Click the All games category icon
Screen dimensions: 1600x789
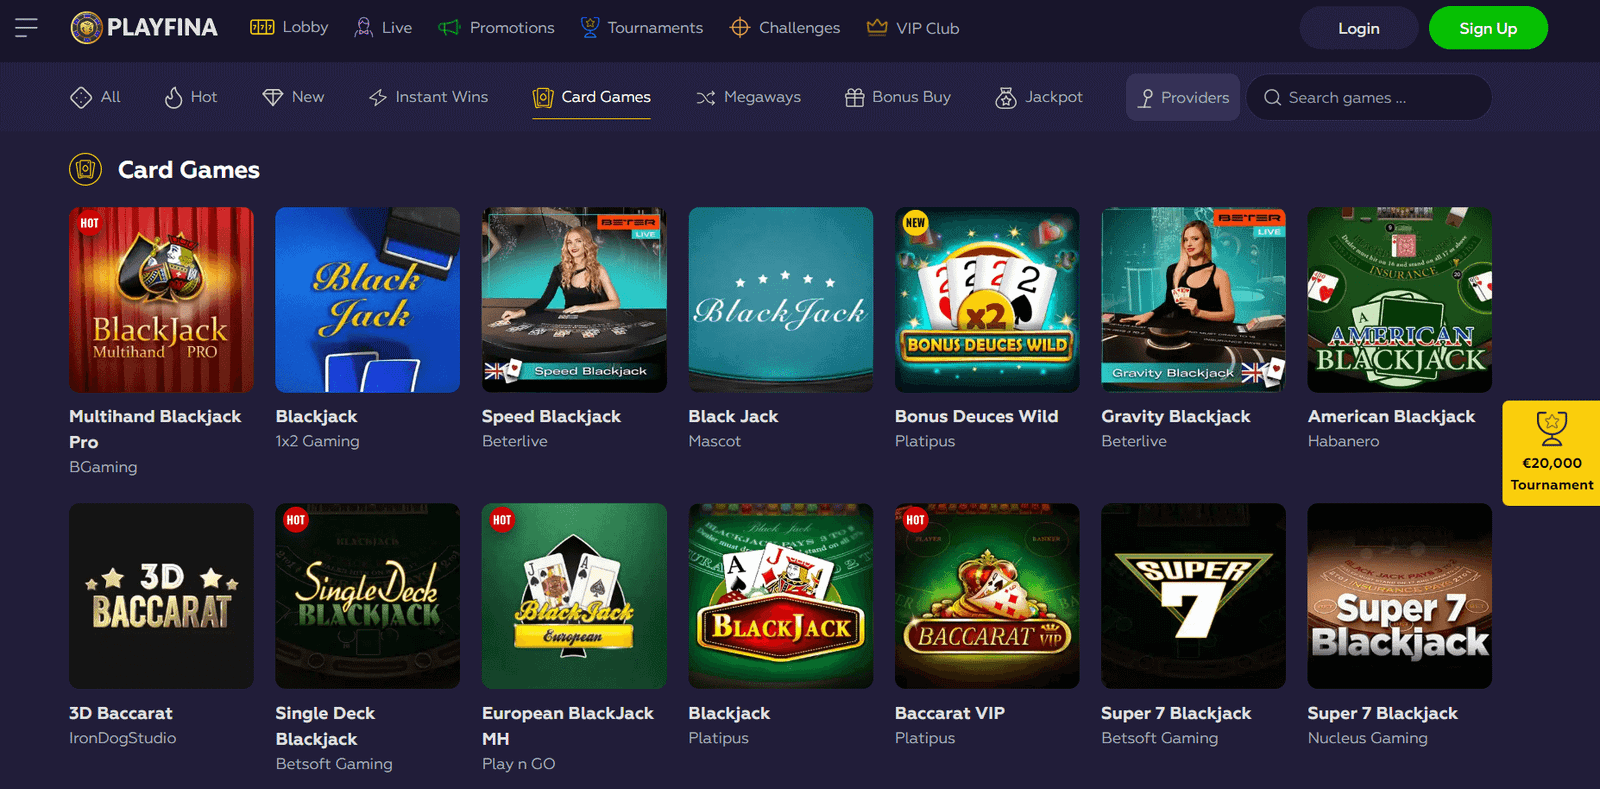pos(81,97)
